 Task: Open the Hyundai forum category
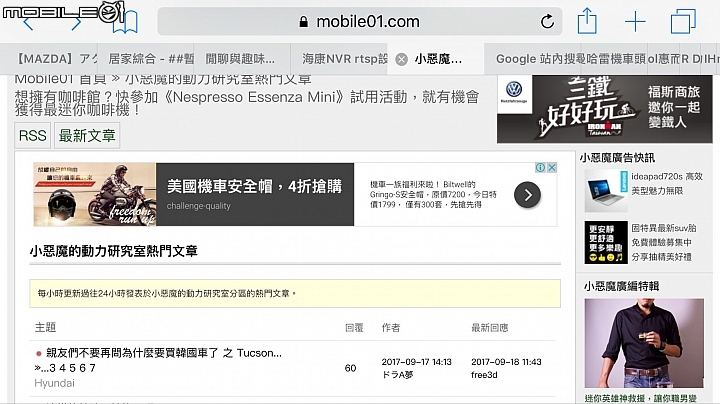(x=54, y=383)
